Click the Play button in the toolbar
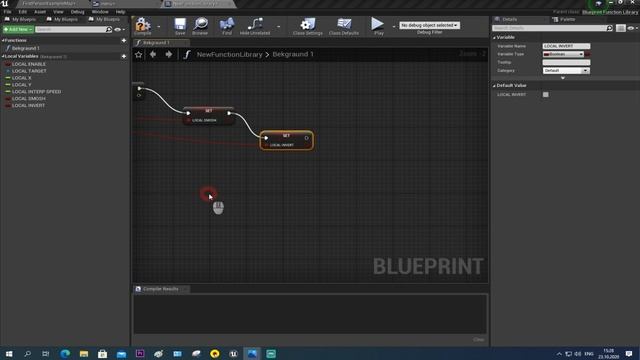The width and height of the screenshot is (640, 360). point(378,26)
